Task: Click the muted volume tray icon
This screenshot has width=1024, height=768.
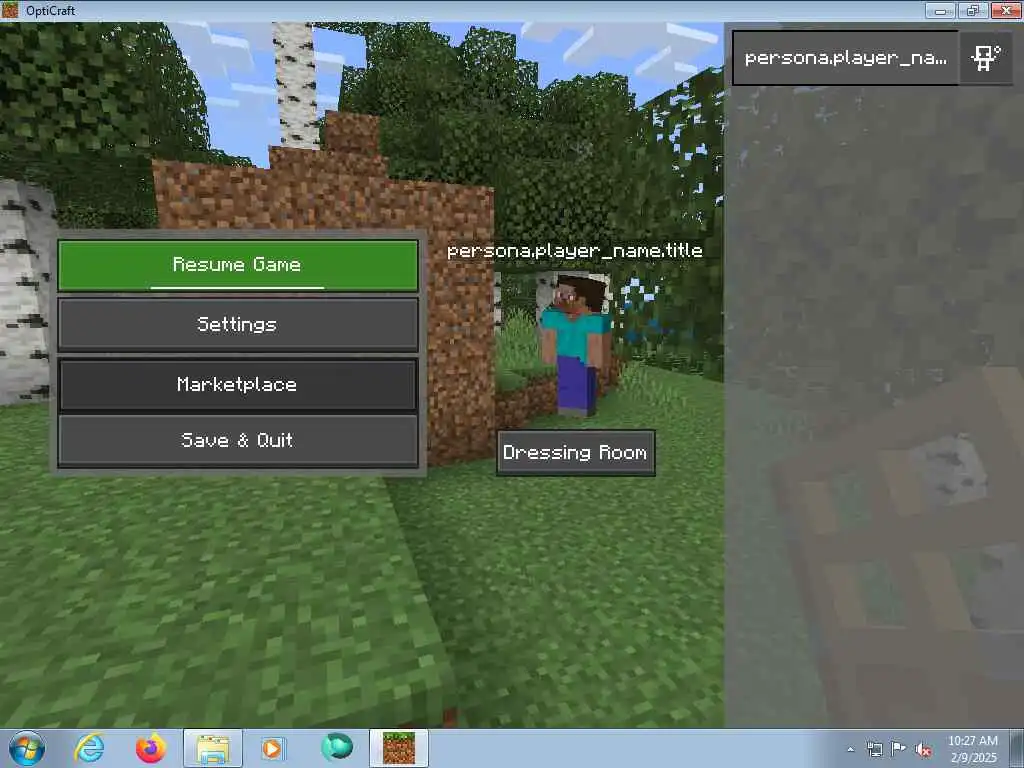Action: tap(923, 750)
